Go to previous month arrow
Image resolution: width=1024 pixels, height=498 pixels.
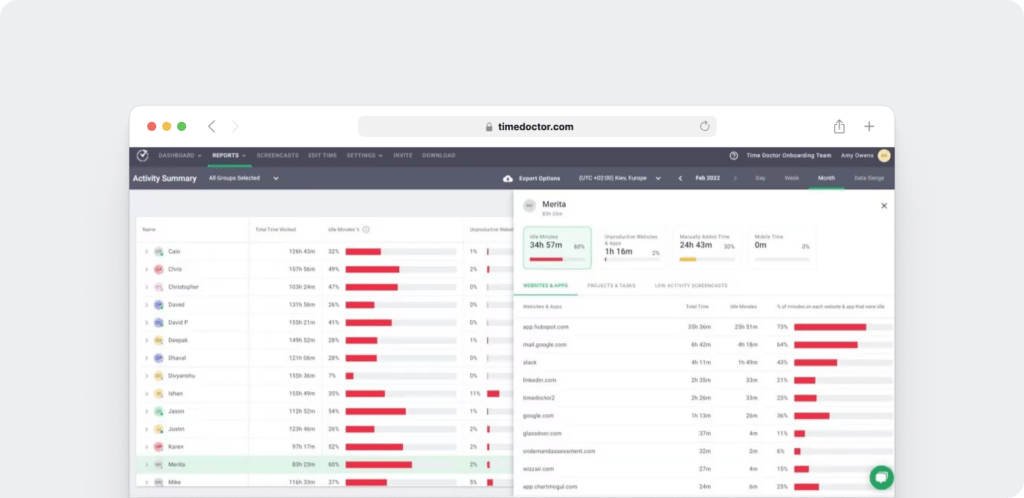click(680, 178)
